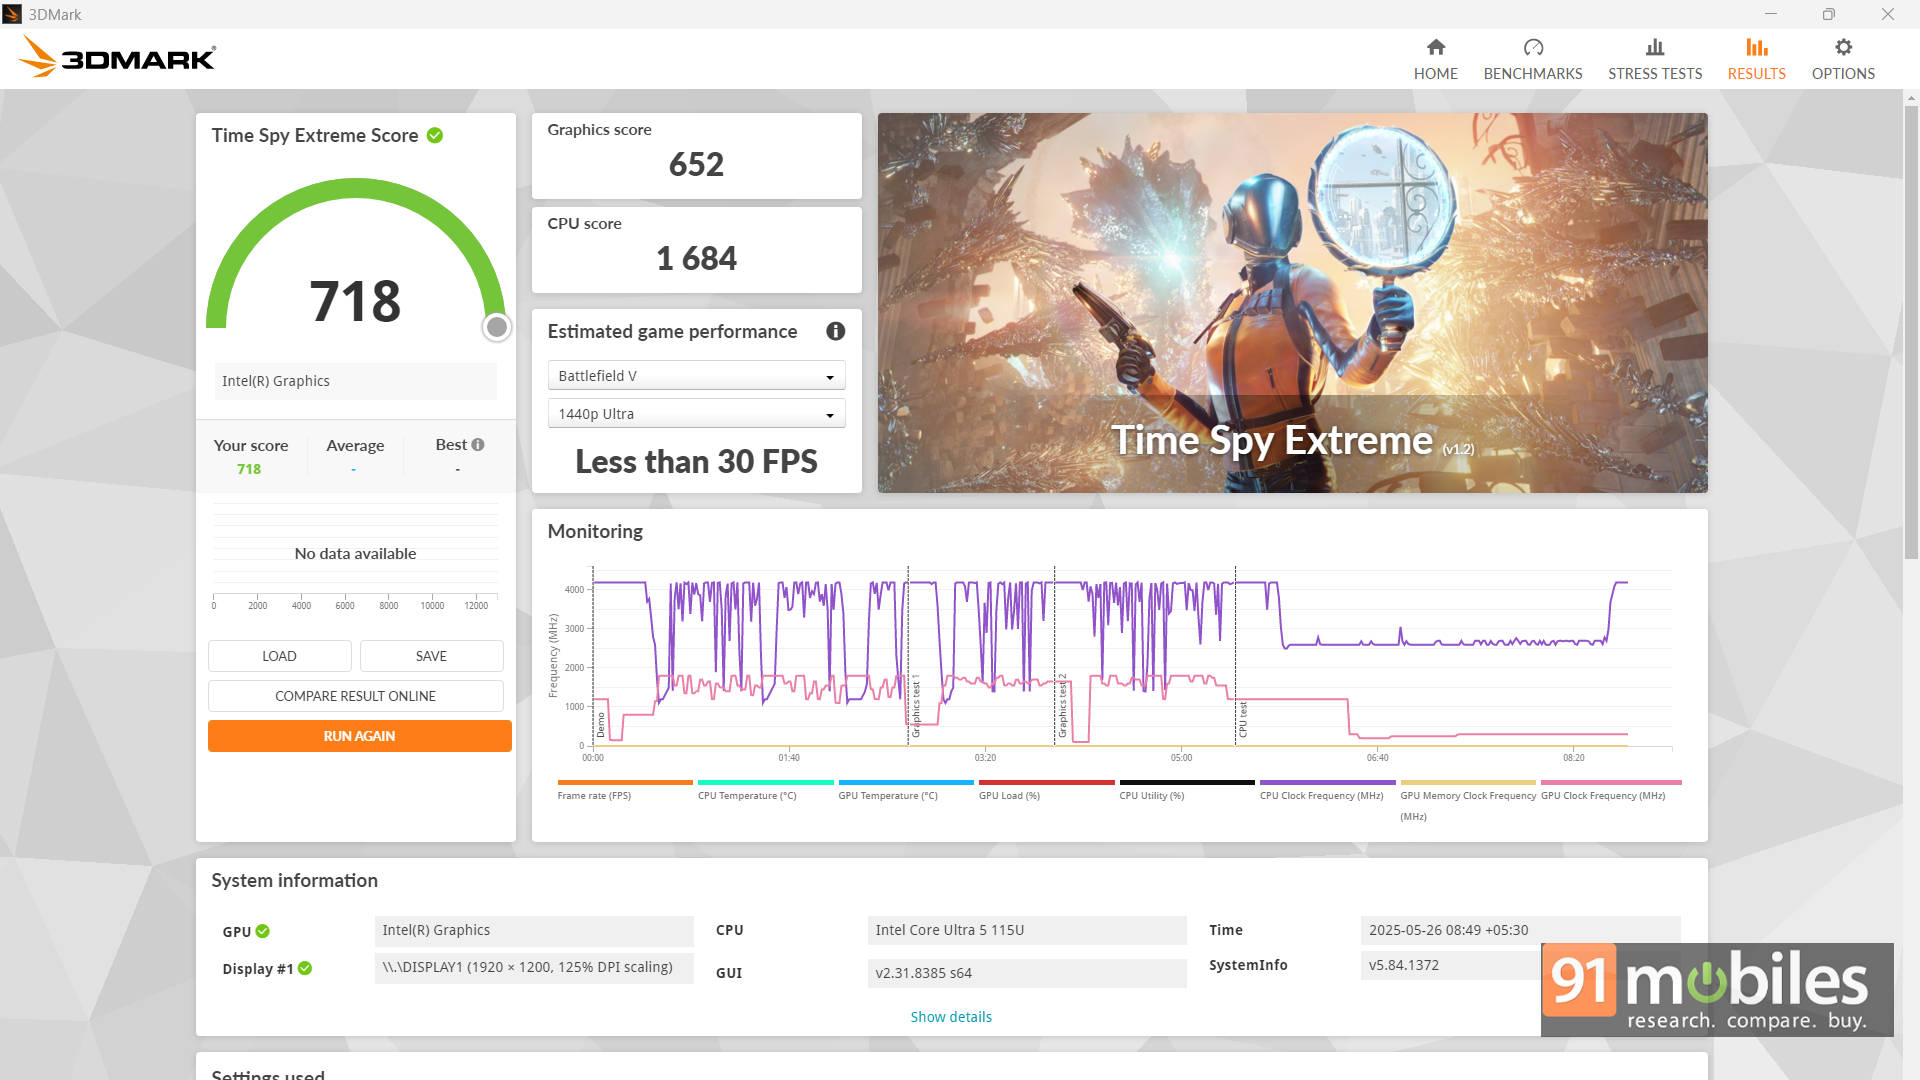The height and width of the screenshot is (1080, 1920).
Task: Click the Time value 2025-05-26 08:49
Action: 1519,930
